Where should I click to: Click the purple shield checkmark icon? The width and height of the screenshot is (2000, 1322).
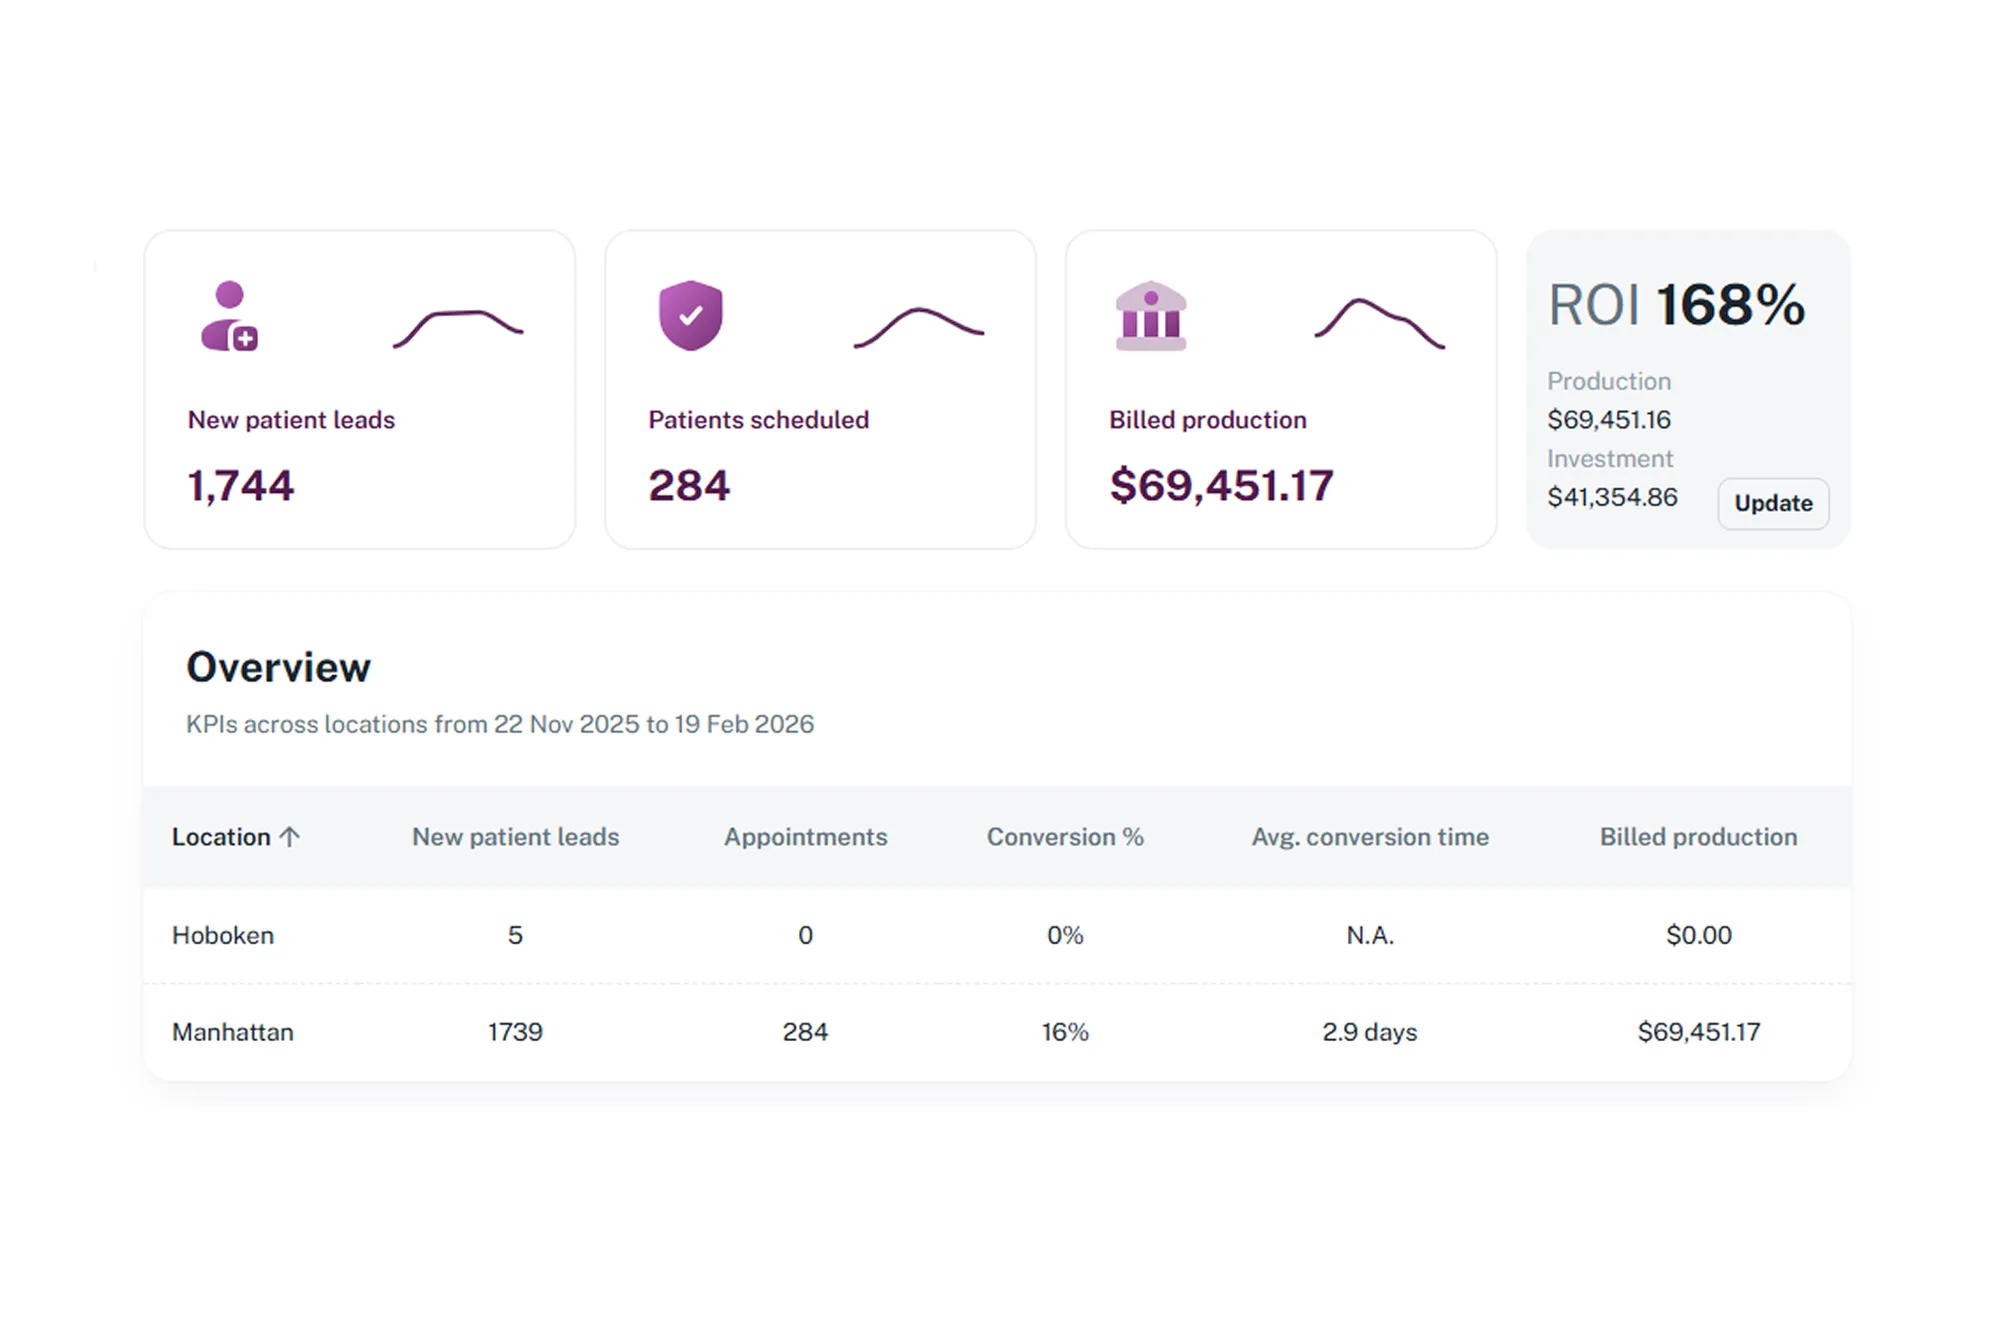(690, 315)
